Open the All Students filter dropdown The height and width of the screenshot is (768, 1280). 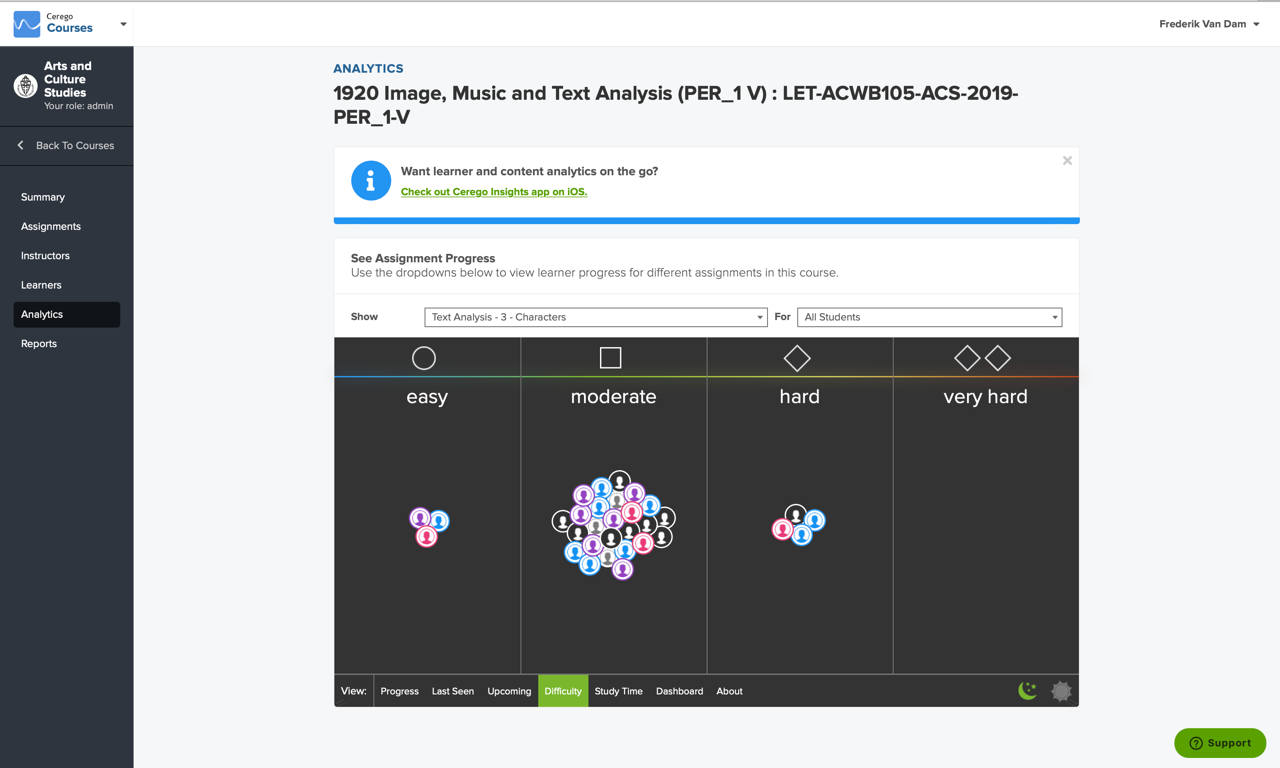point(929,317)
